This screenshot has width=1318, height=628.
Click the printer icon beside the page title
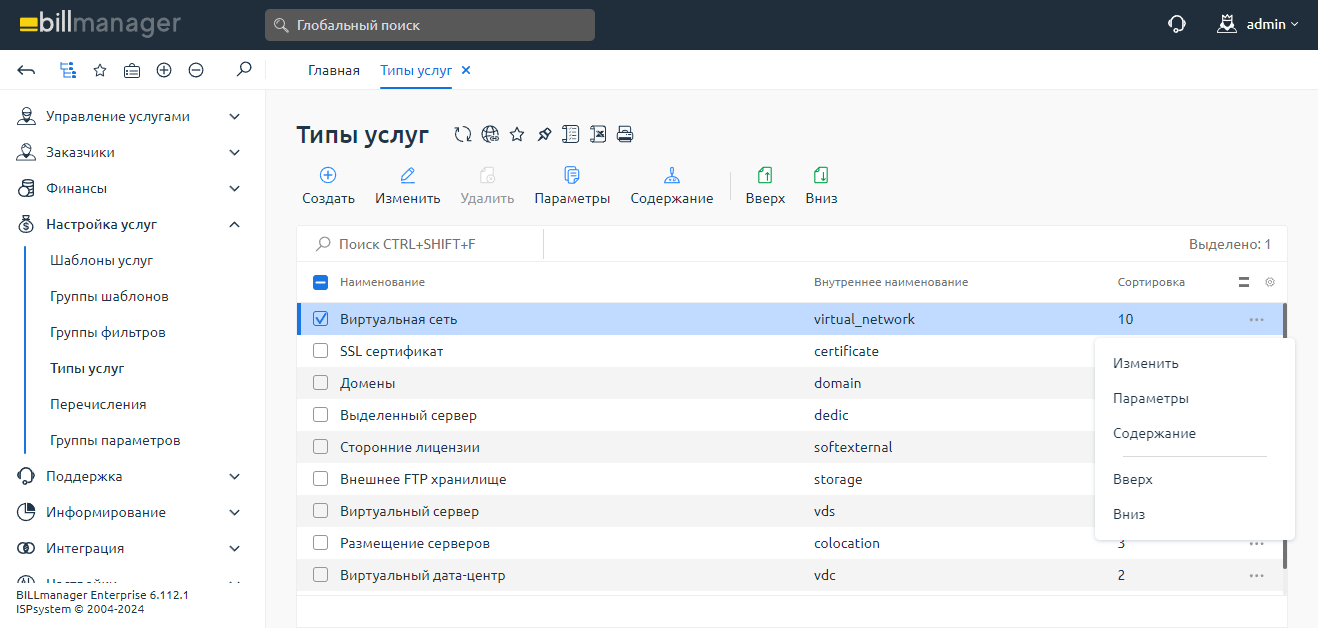[x=625, y=135]
